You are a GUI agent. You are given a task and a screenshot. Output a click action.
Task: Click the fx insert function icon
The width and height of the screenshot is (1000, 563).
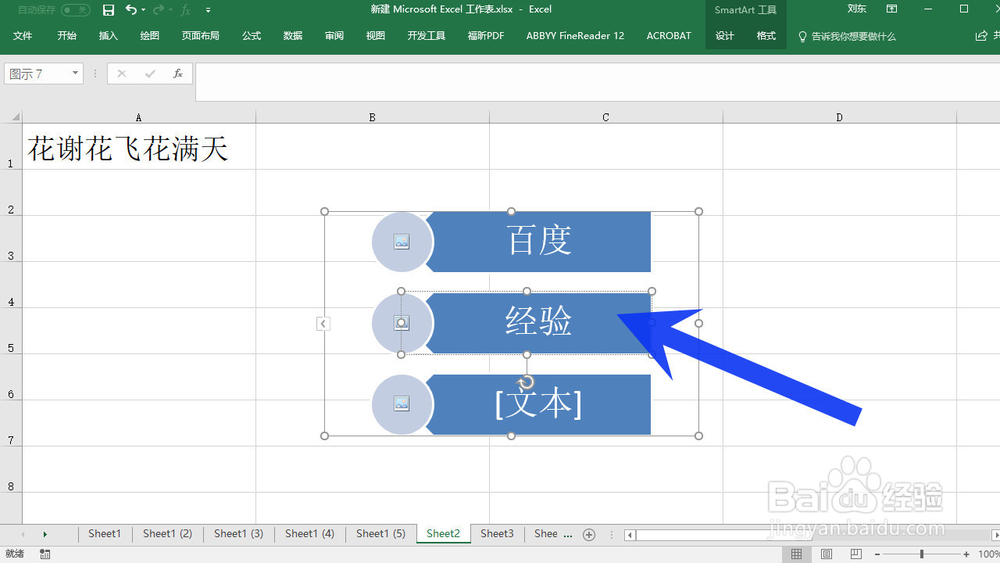[178, 74]
